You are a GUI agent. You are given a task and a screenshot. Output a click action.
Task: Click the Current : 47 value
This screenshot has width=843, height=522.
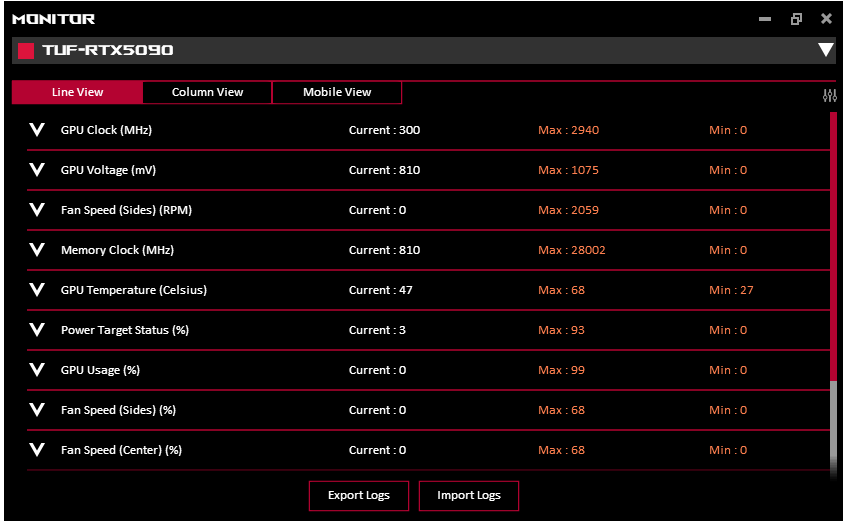pos(381,290)
